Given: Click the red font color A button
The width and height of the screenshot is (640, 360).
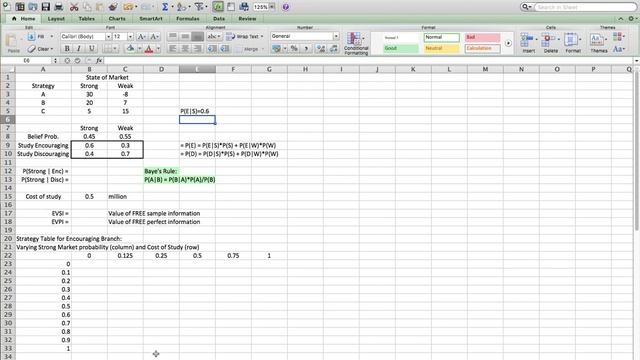Looking at the screenshot, I should (149, 49).
